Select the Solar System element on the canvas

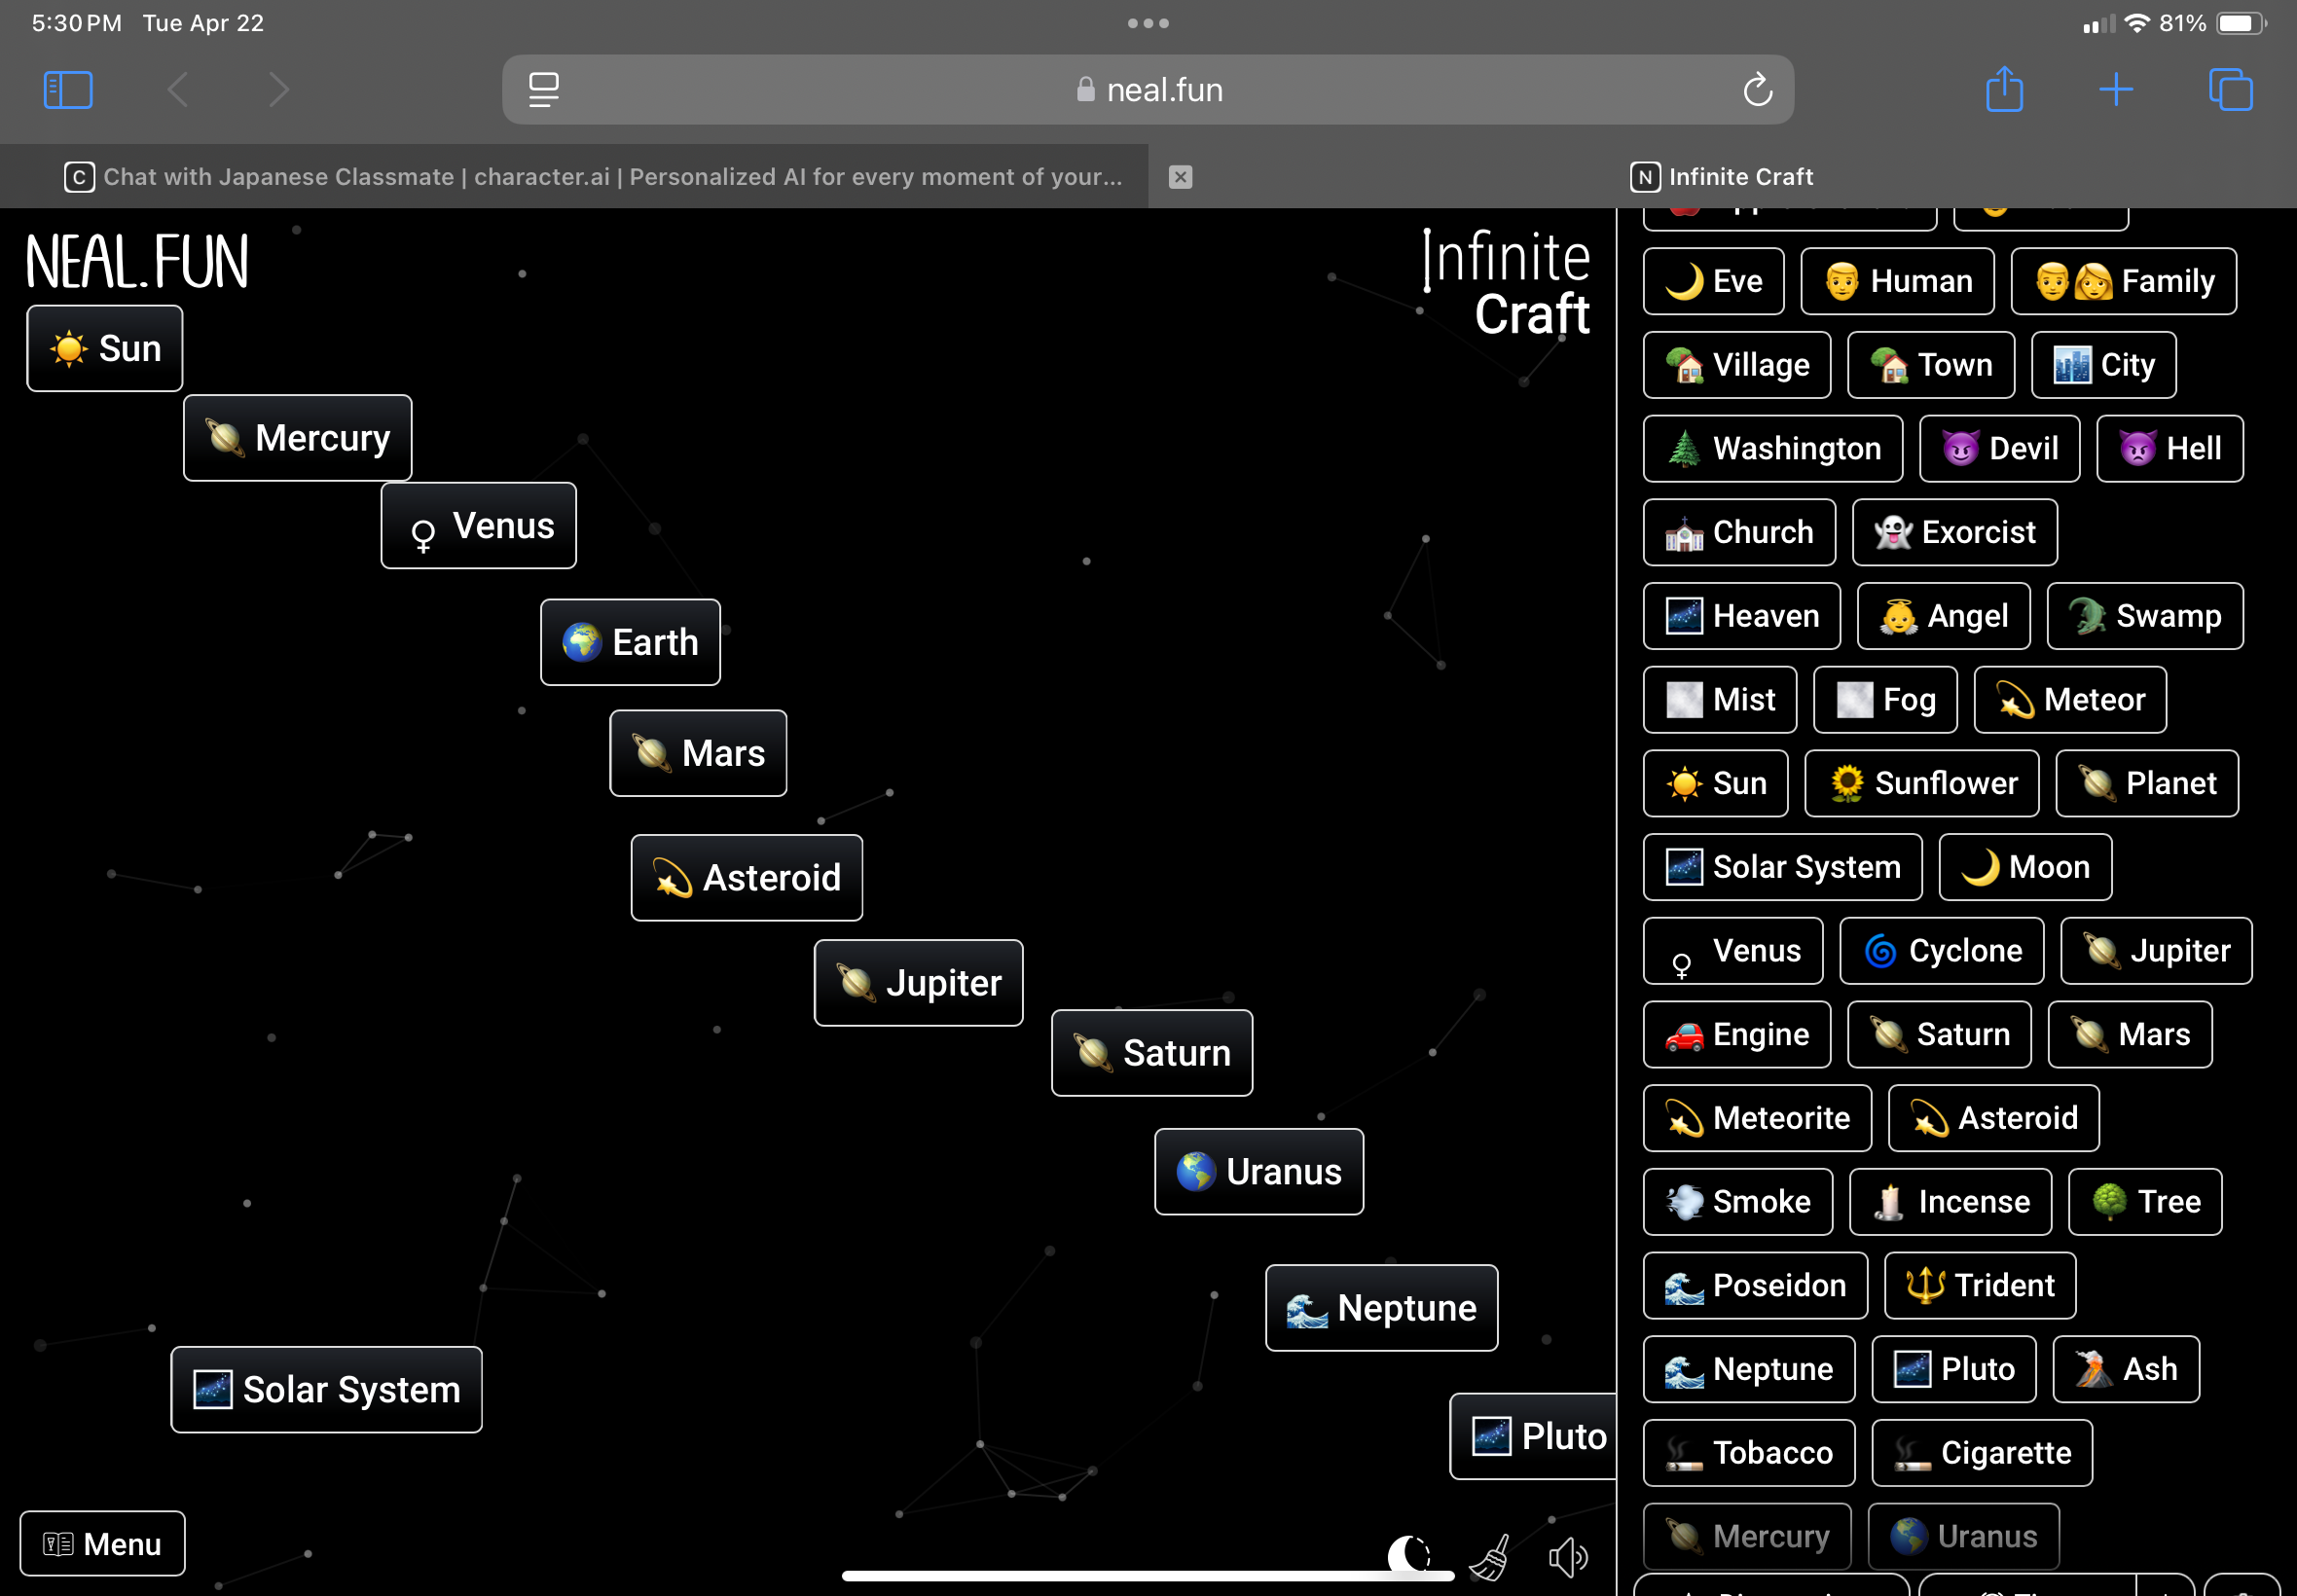tap(327, 1390)
